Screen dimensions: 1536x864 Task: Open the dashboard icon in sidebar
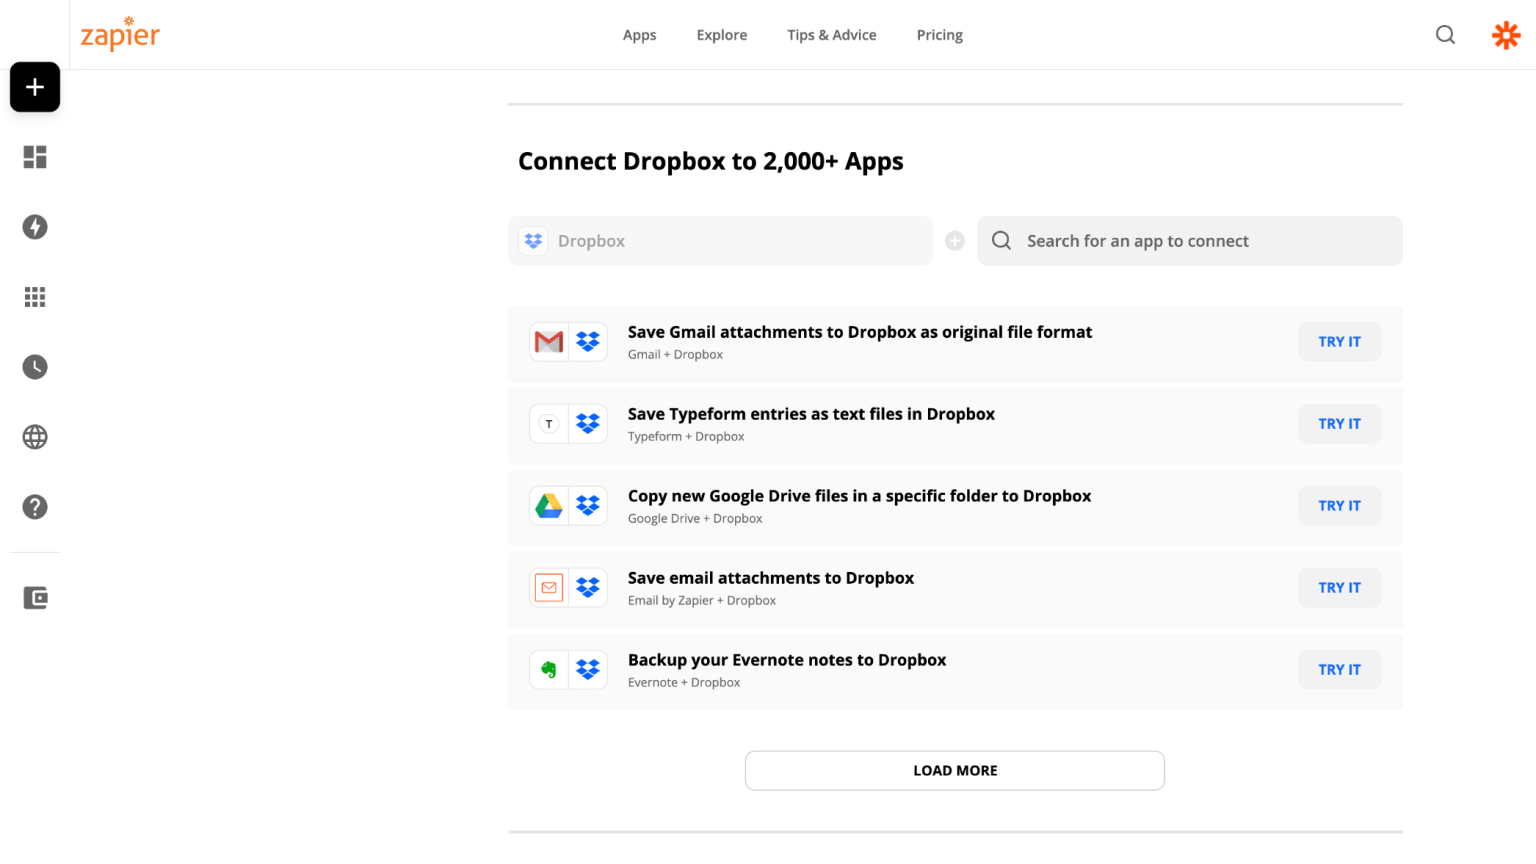[x=35, y=157]
